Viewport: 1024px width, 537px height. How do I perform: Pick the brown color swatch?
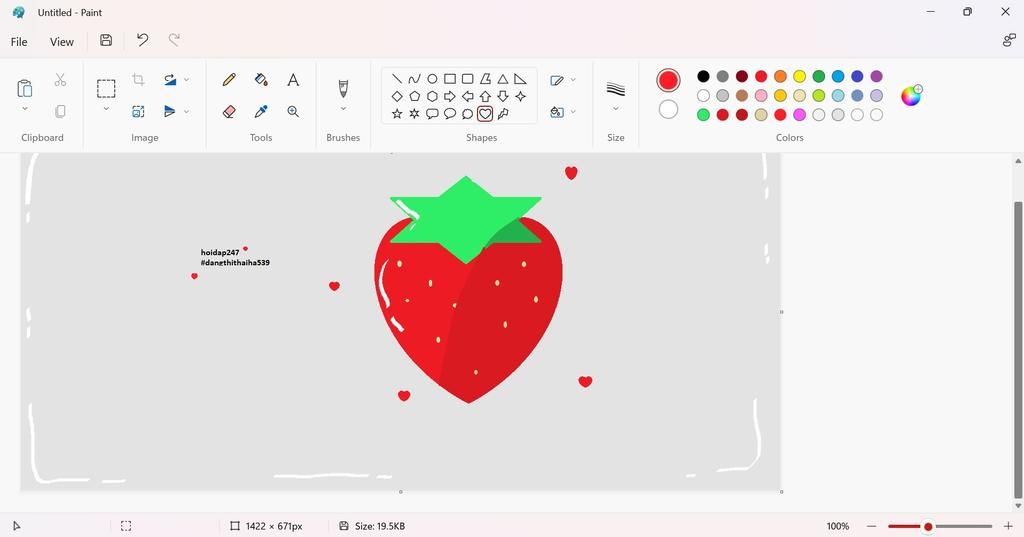pos(742,95)
